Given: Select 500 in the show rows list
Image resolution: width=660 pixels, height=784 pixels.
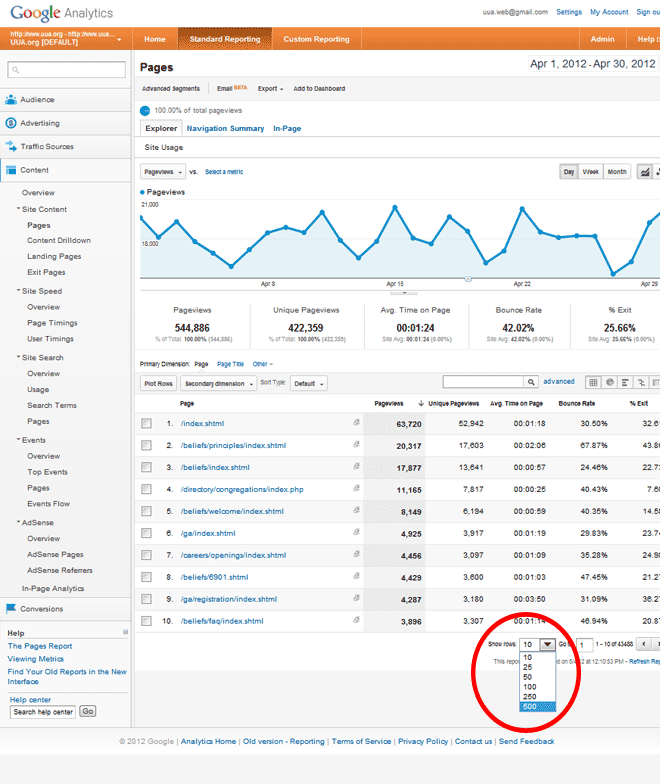Looking at the screenshot, I should (538, 706).
